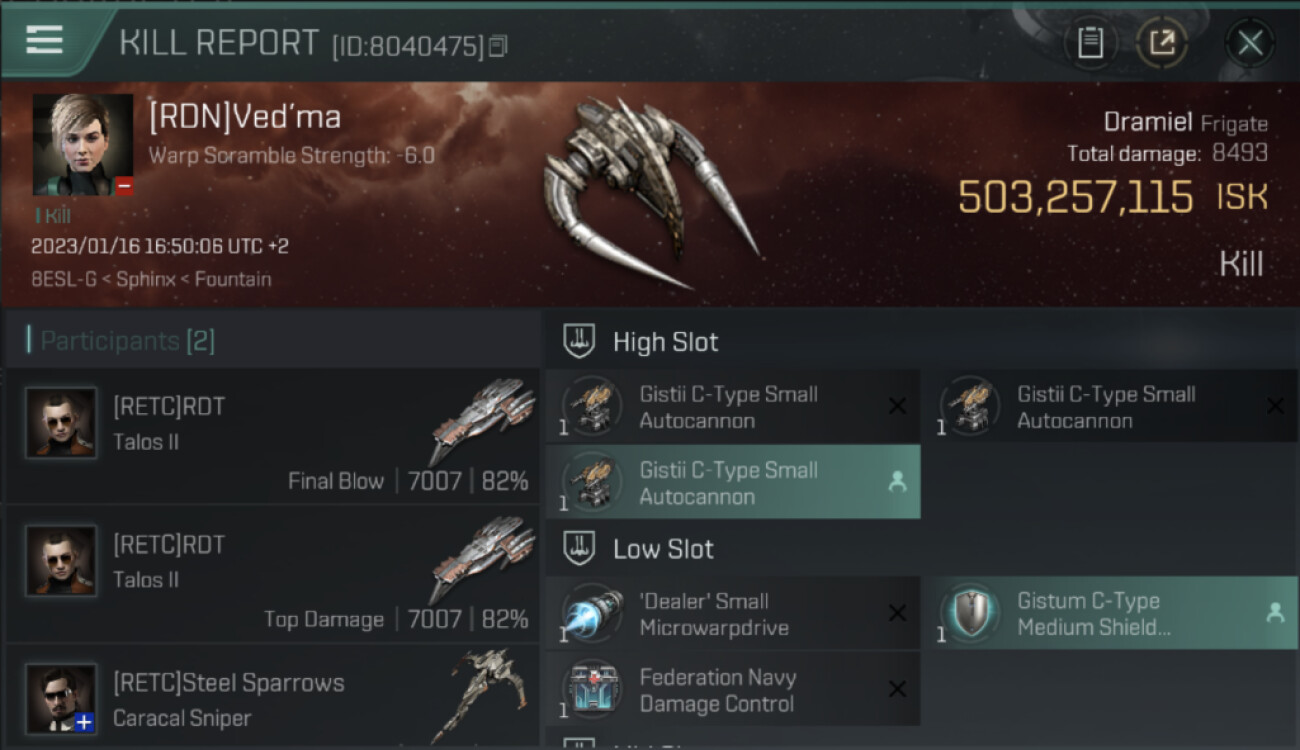The height and width of the screenshot is (750, 1300).
Task: Select Federation Navy Damage Control module
Action: (x=732, y=690)
